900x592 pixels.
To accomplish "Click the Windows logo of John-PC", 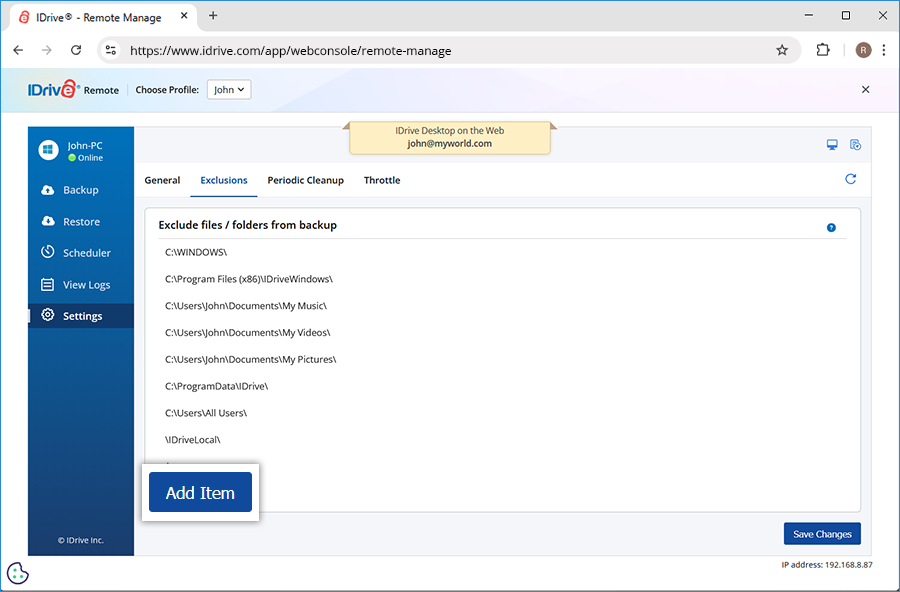I will coord(49,150).
